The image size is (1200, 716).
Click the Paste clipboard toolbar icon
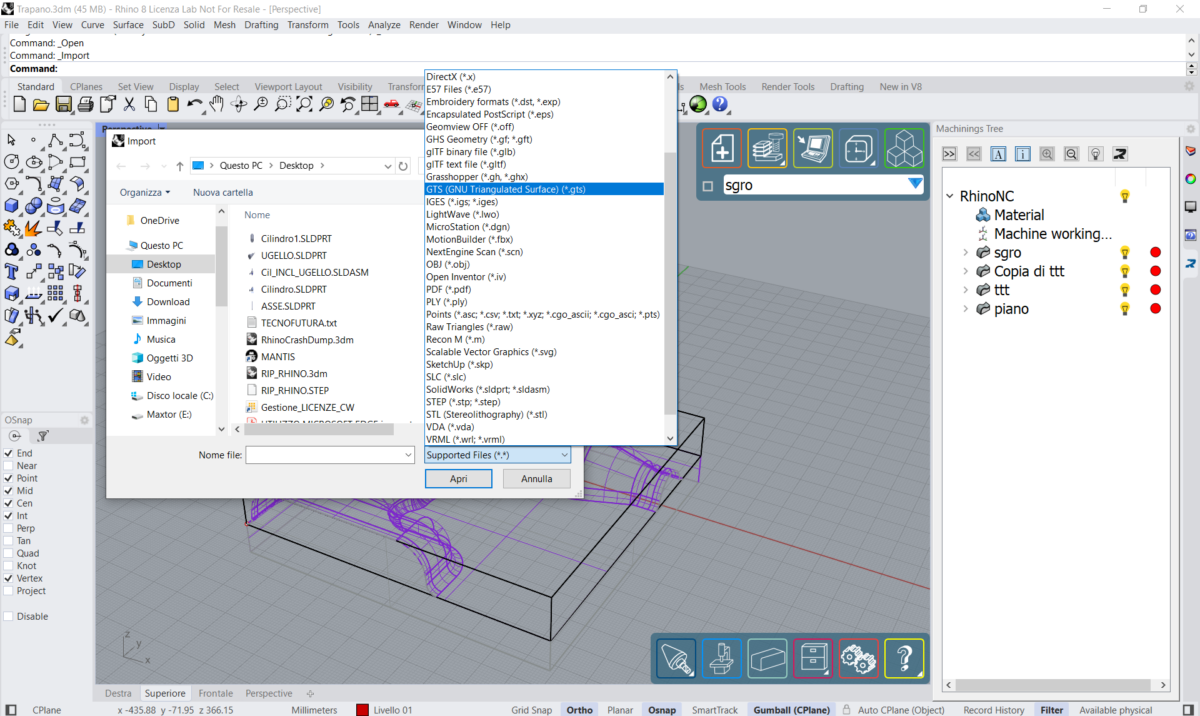(173, 104)
